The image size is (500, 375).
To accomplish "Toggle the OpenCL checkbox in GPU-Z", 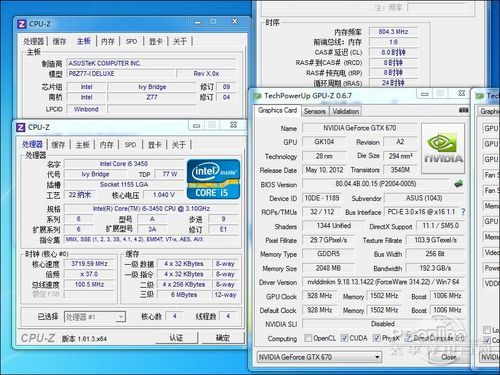I will pos(308,338).
